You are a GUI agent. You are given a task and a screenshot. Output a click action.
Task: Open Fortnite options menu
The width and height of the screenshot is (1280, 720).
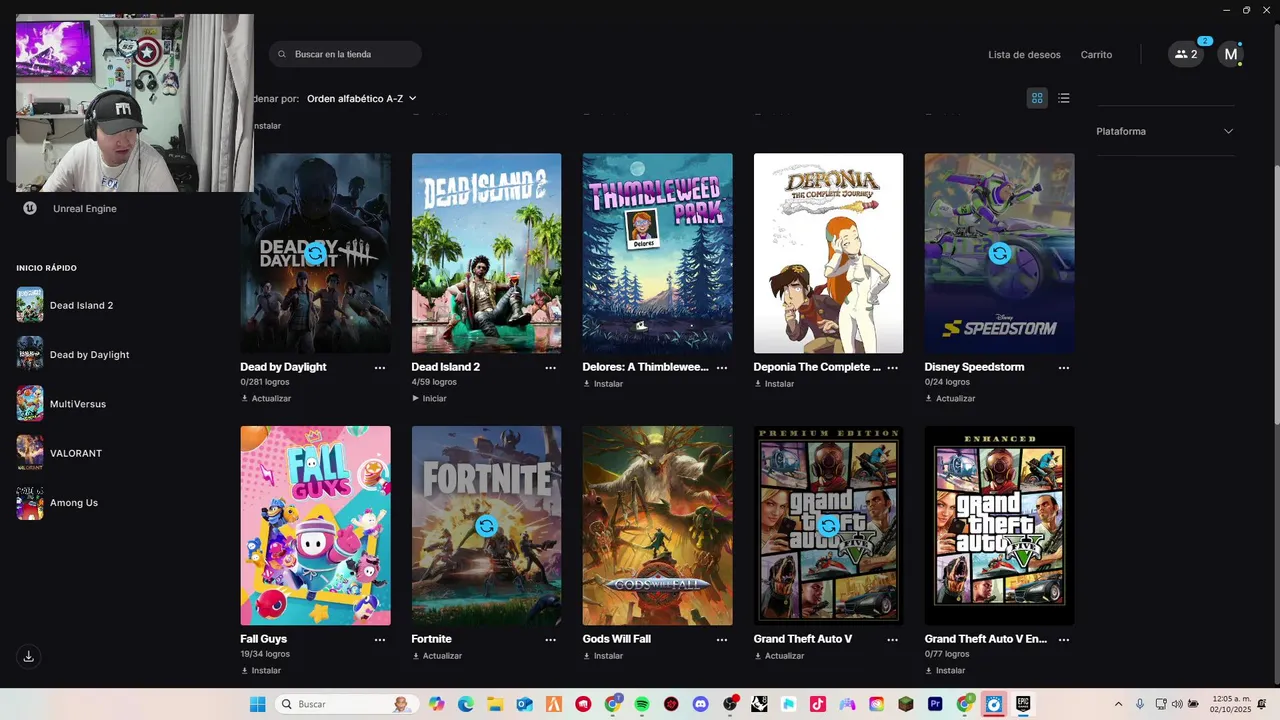point(551,640)
